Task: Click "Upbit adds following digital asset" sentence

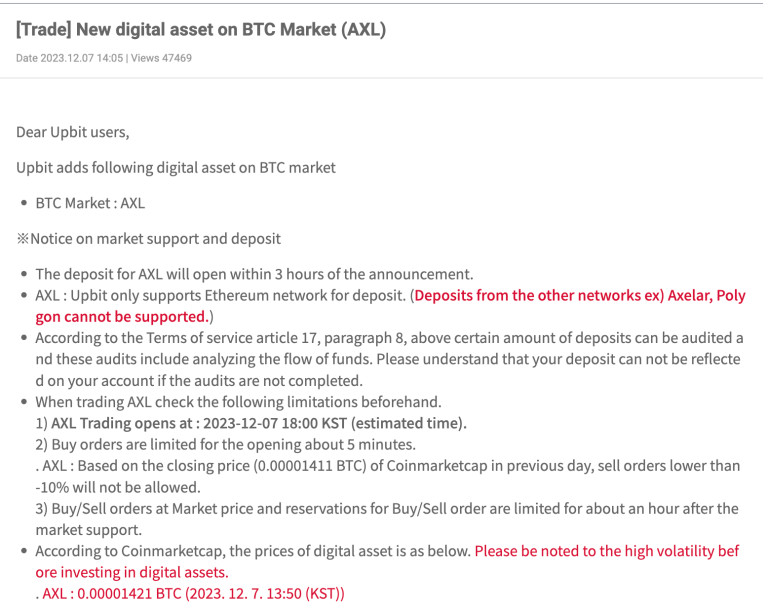Action: [176, 167]
